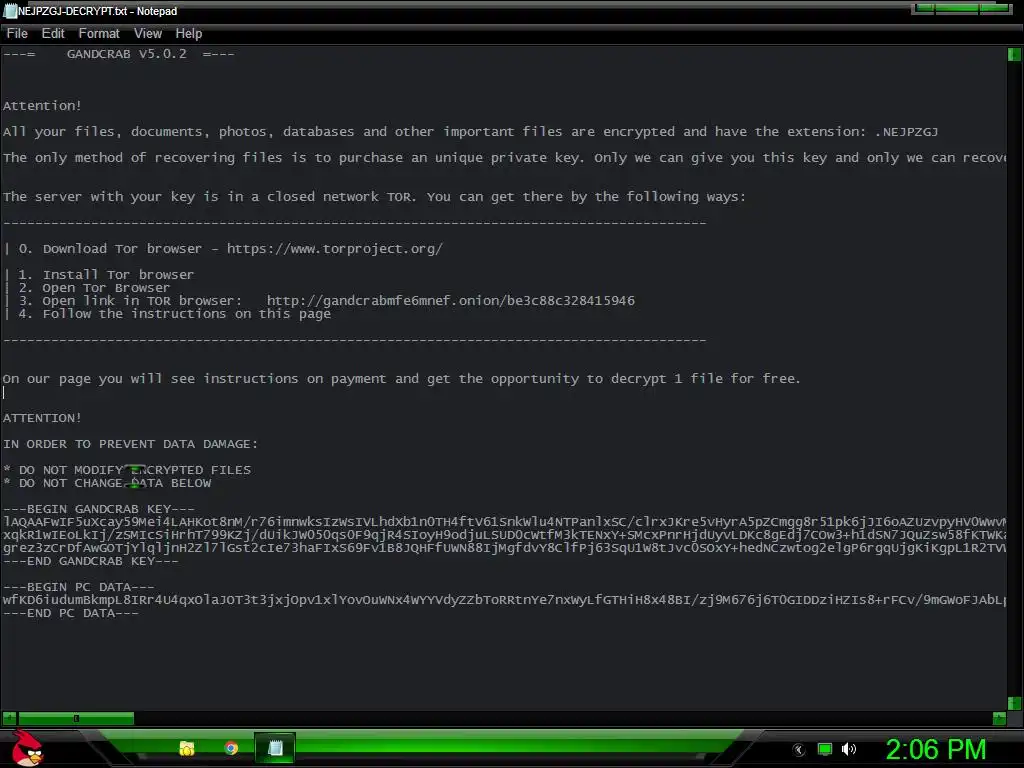Click the gandcrabmfe6mnef.onion URL text
1024x768 pixels.
pyautogui.click(x=451, y=301)
